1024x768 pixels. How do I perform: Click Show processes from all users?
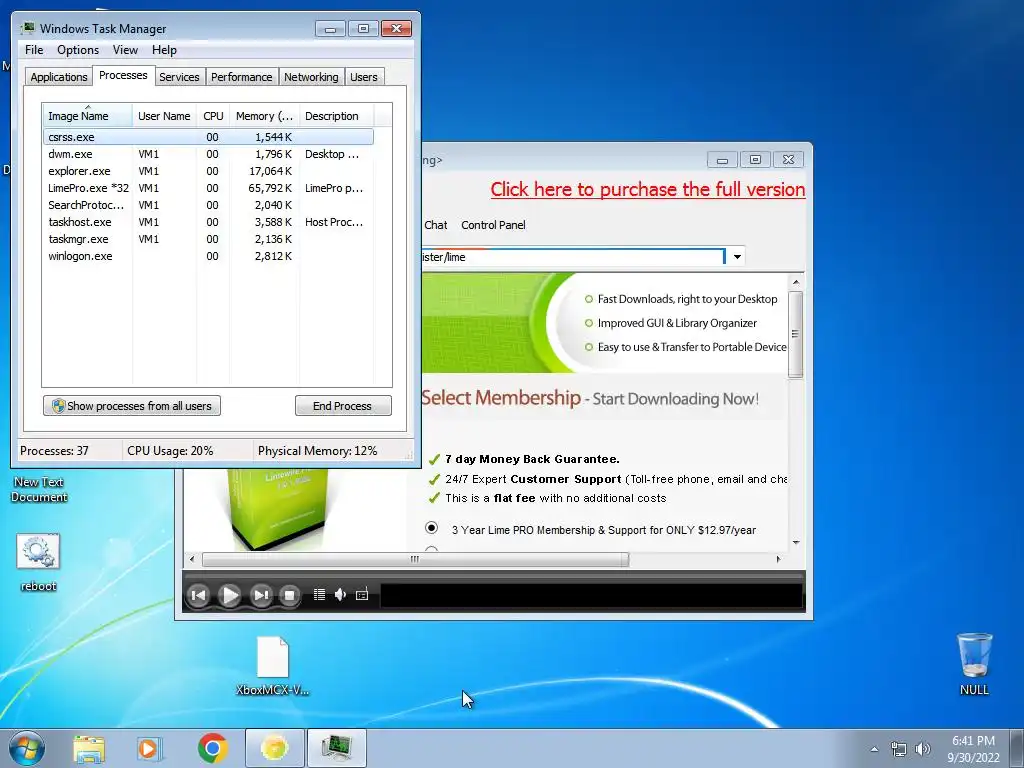pos(132,406)
